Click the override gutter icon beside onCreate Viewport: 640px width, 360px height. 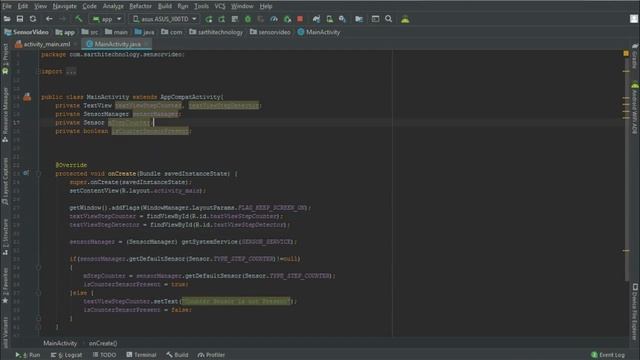[26, 173]
